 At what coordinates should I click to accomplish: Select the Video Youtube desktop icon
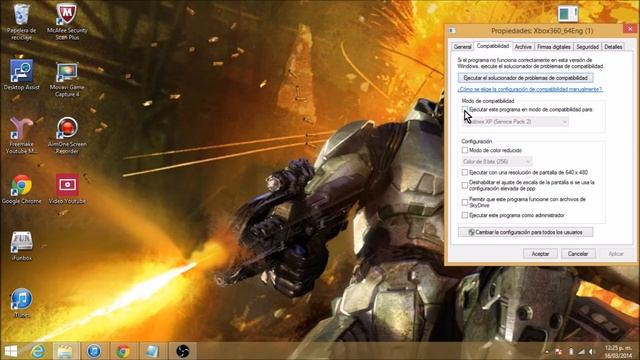pos(67,189)
